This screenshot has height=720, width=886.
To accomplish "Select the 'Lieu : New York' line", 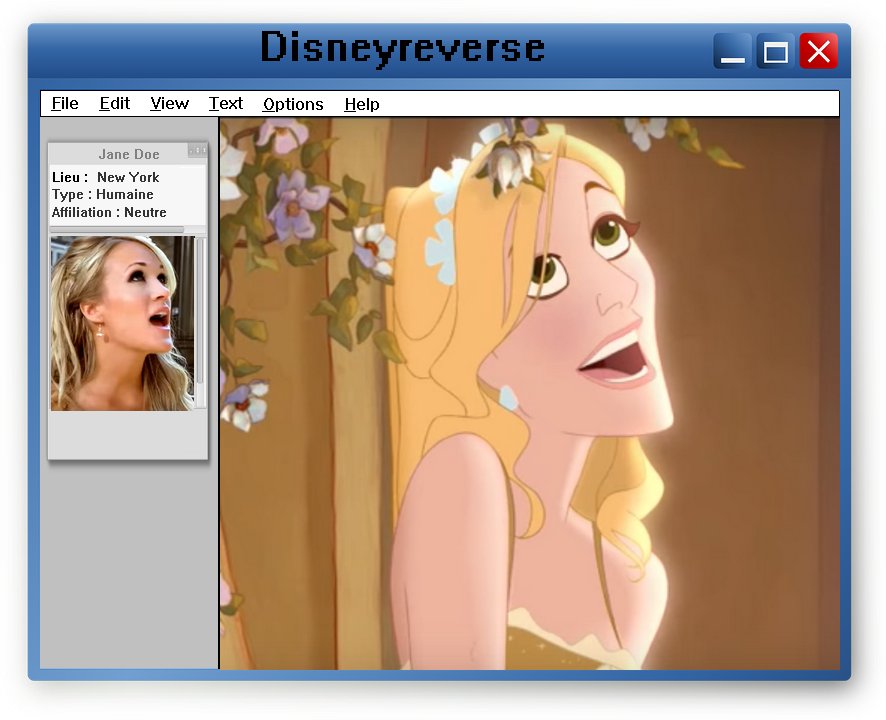I will point(106,177).
